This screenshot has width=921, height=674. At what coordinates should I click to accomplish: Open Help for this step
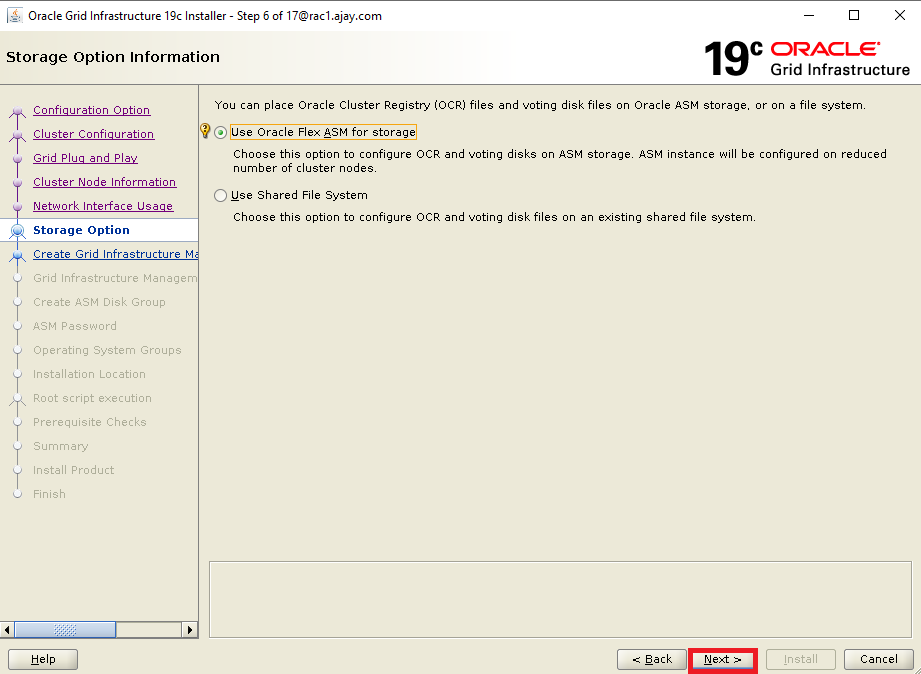(x=43, y=660)
